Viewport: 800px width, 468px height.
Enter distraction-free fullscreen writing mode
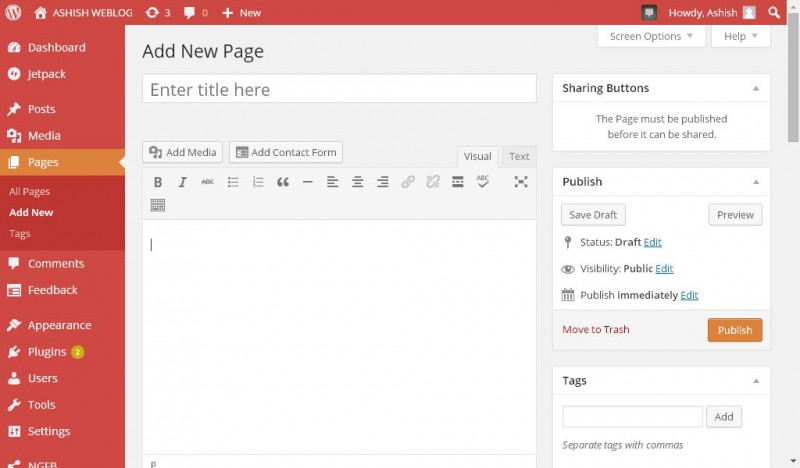click(x=521, y=182)
